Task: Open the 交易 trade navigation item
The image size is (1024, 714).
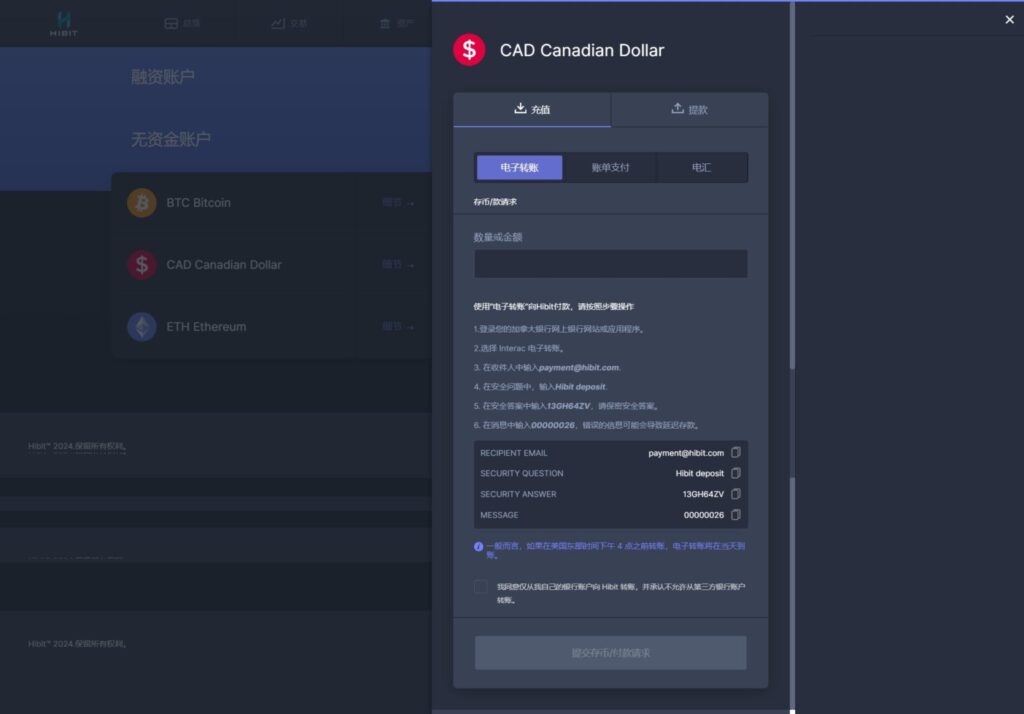Action: click(289, 24)
